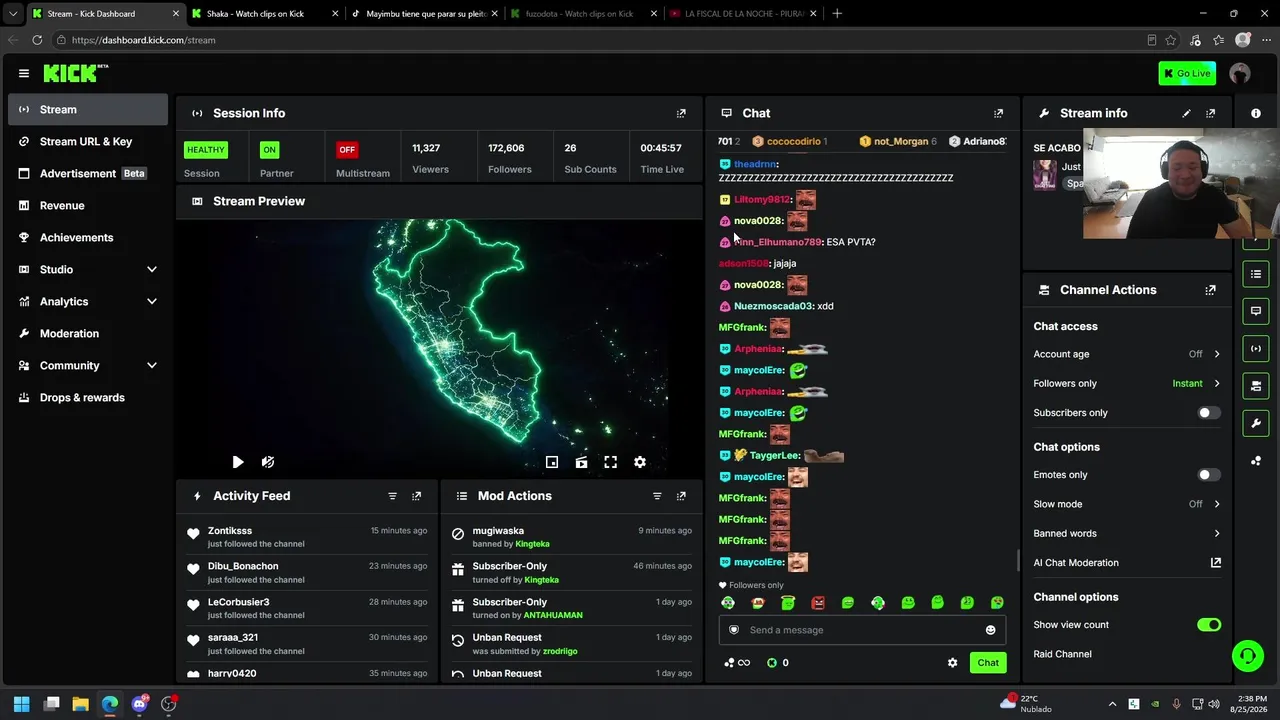Filter the Mod Actions list
This screenshot has width=1280, height=720.
[x=657, y=496]
